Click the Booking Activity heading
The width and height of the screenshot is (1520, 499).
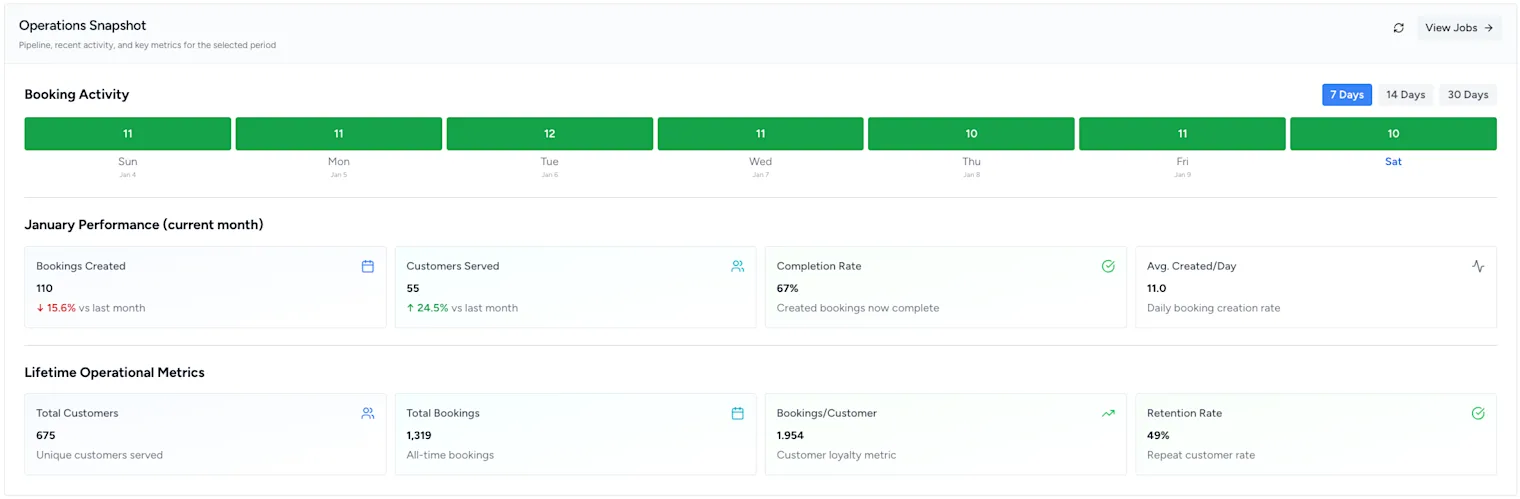coord(77,94)
